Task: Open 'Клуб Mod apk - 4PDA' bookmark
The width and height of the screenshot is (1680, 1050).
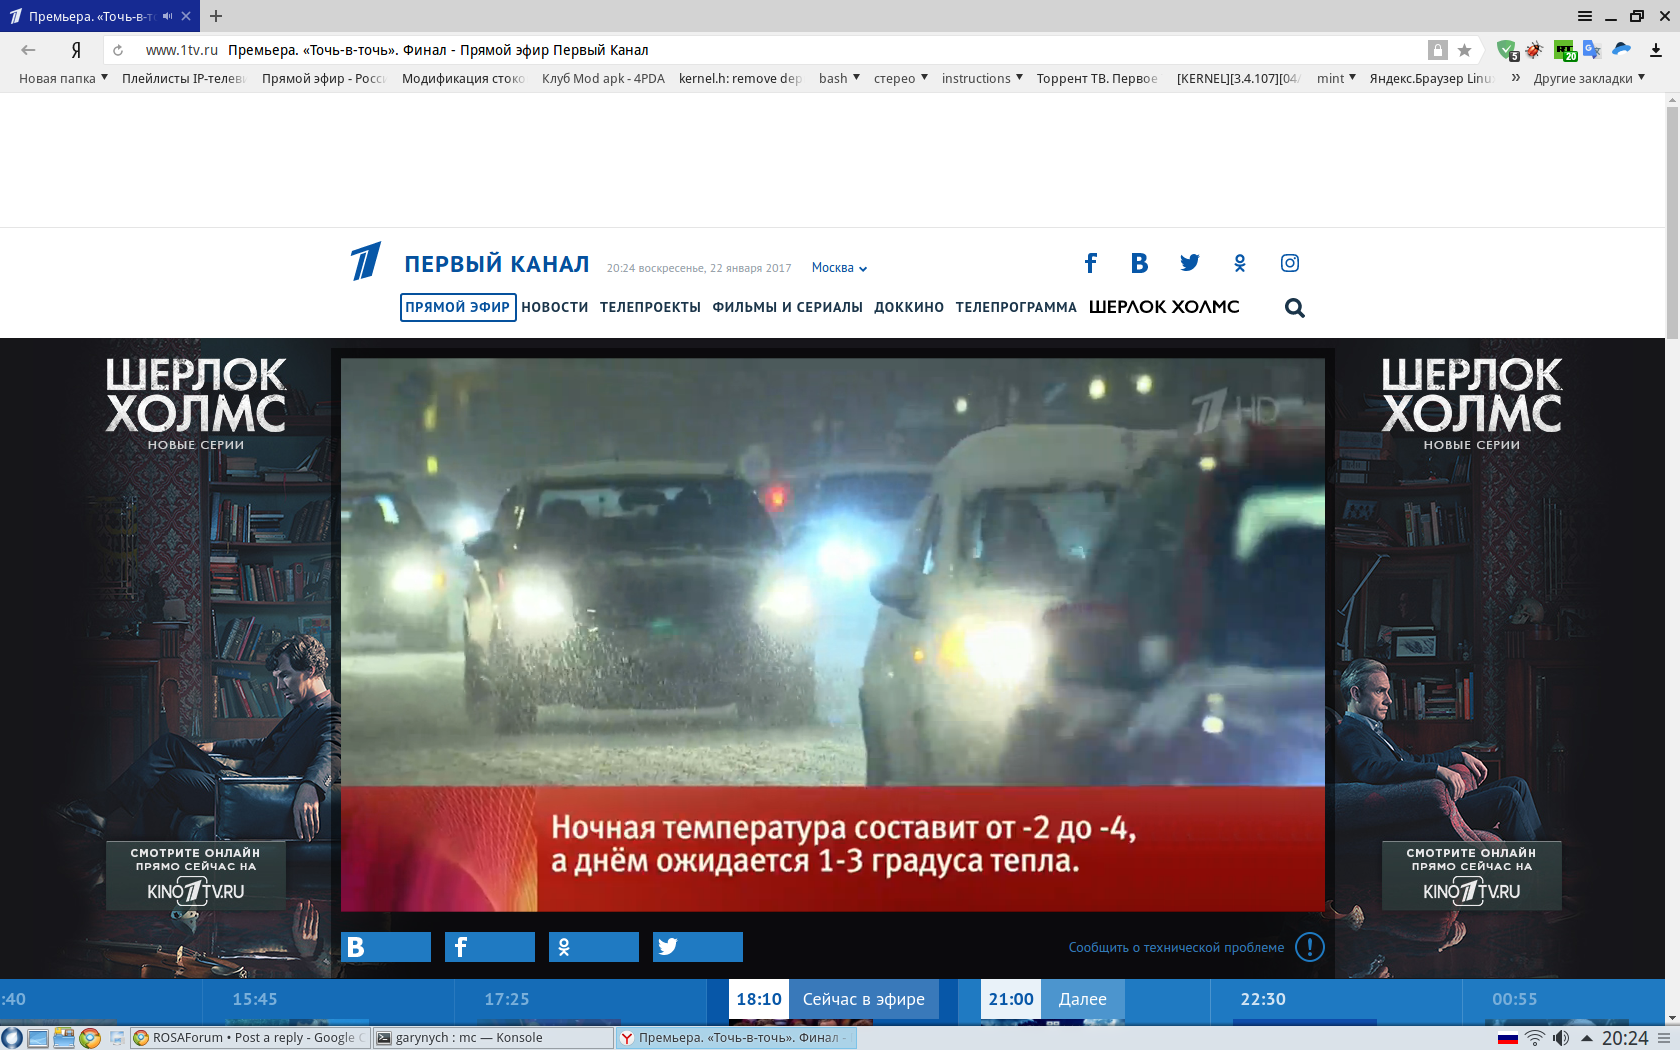Action: click(x=603, y=78)
